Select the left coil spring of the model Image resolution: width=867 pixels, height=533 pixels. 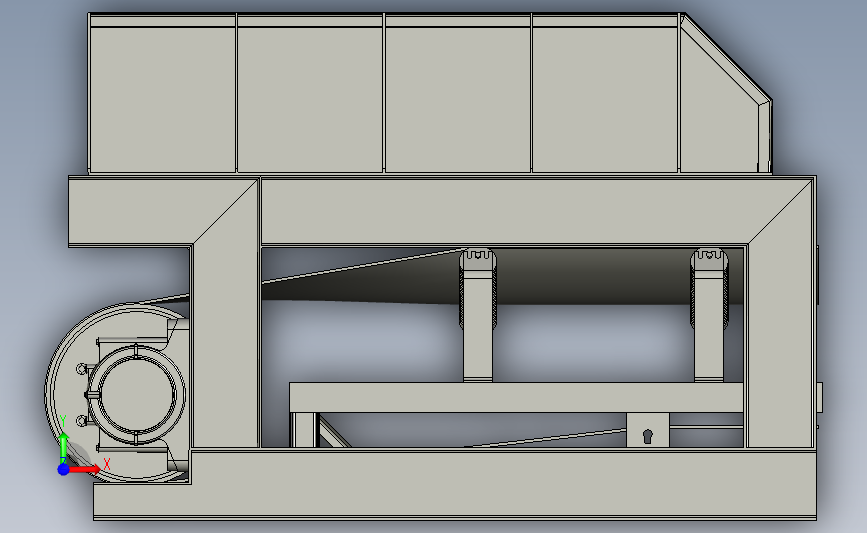pyautogui.click(x=478, y=290)
